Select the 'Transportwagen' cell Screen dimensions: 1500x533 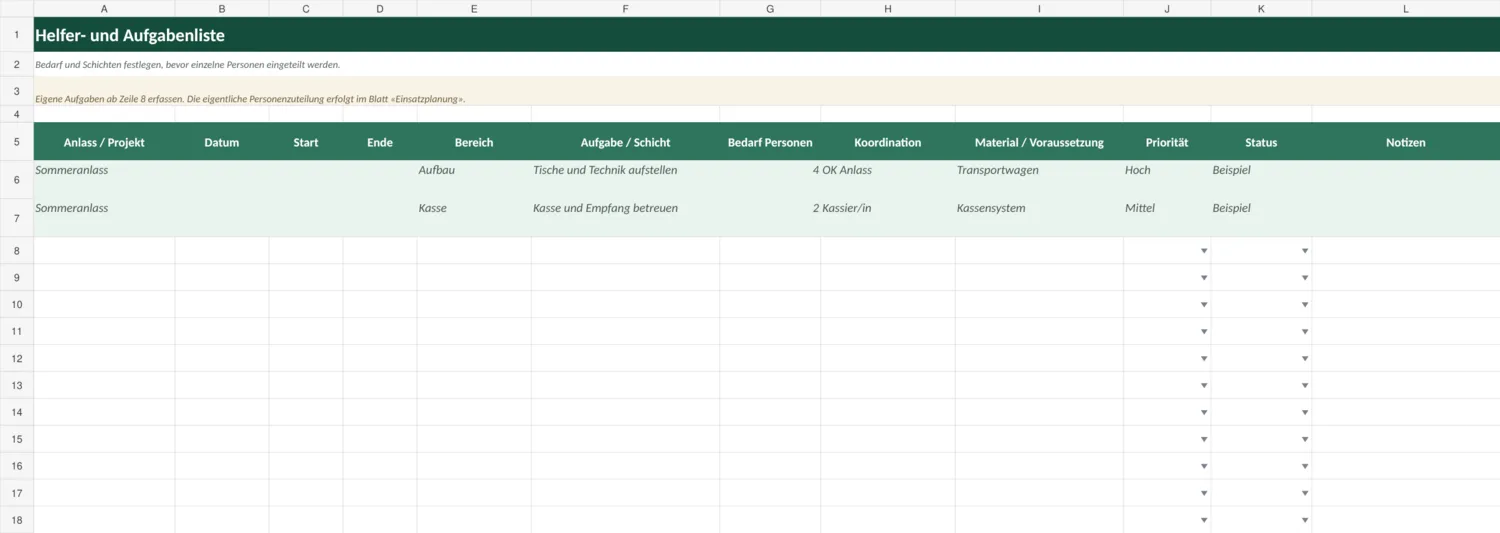point(1039,179)
